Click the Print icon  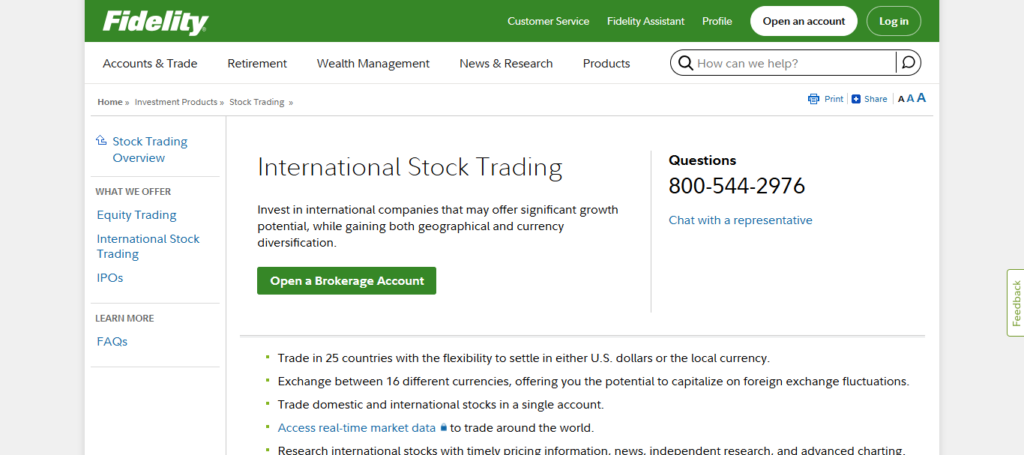pos(813,99)
